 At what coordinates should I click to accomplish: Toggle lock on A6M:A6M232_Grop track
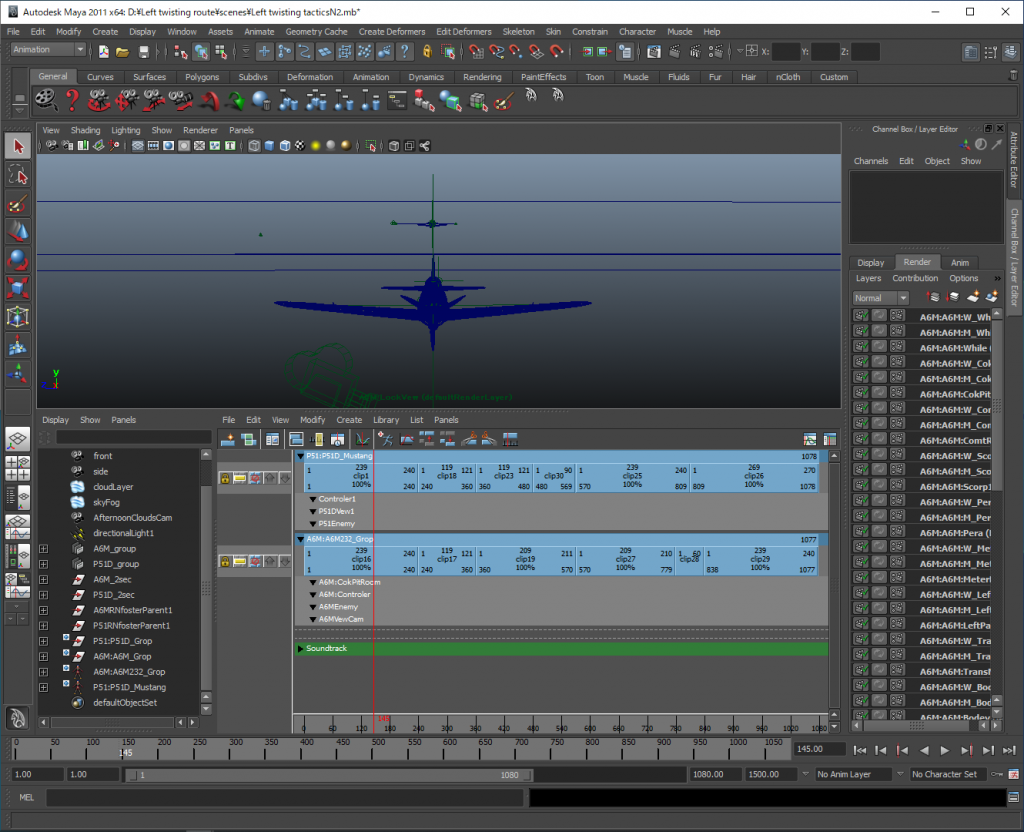click(x=225, y=562)
